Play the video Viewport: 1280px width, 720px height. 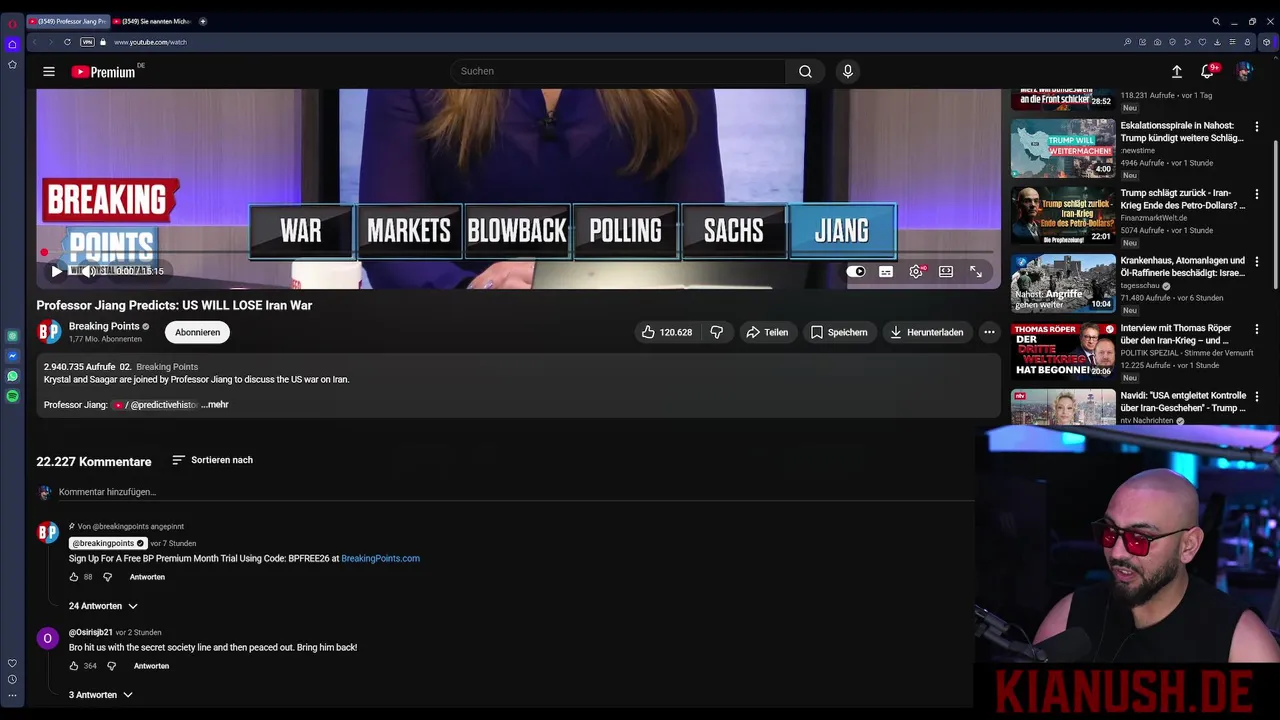coord(57,271)
